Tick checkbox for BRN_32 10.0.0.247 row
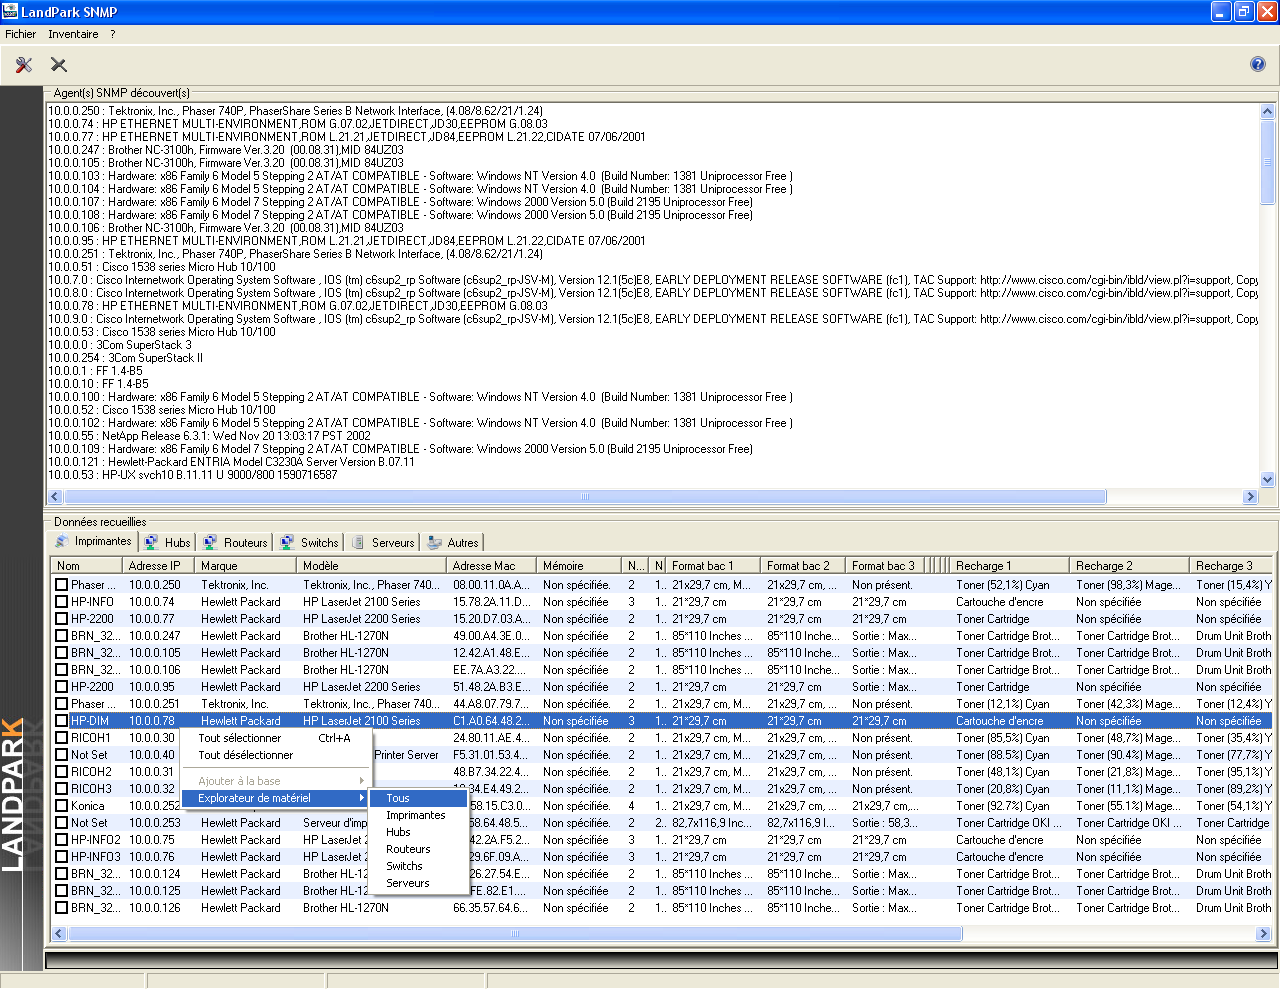Viewport: 1280px width, 989px height. tap(61, 636)
